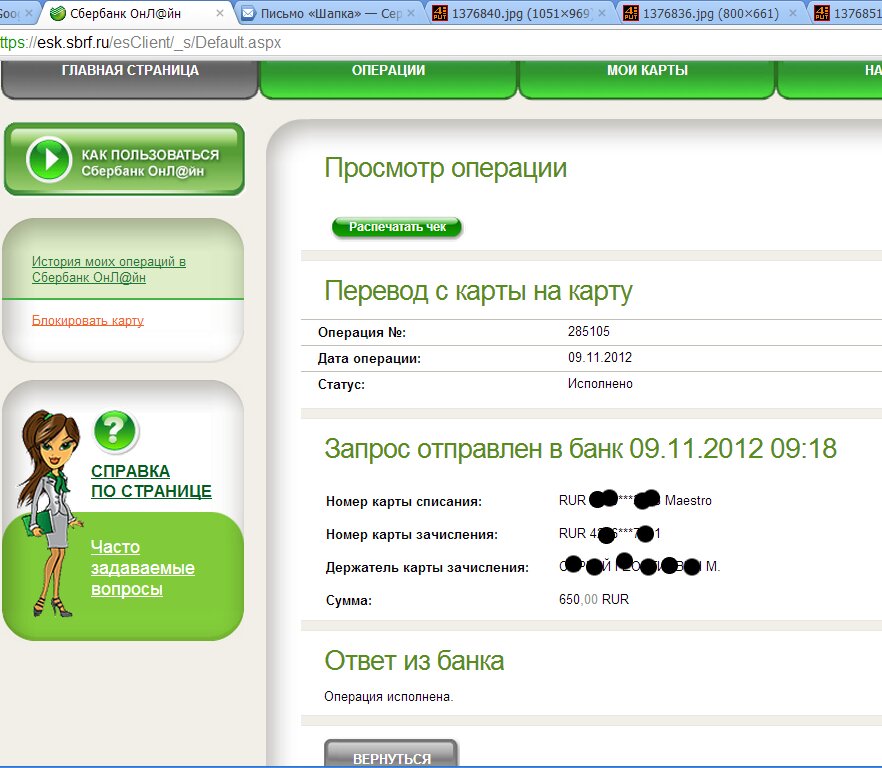Close the 1376840.jpg browser tab
Screen dimensions: 882x768
click(602, 13)
